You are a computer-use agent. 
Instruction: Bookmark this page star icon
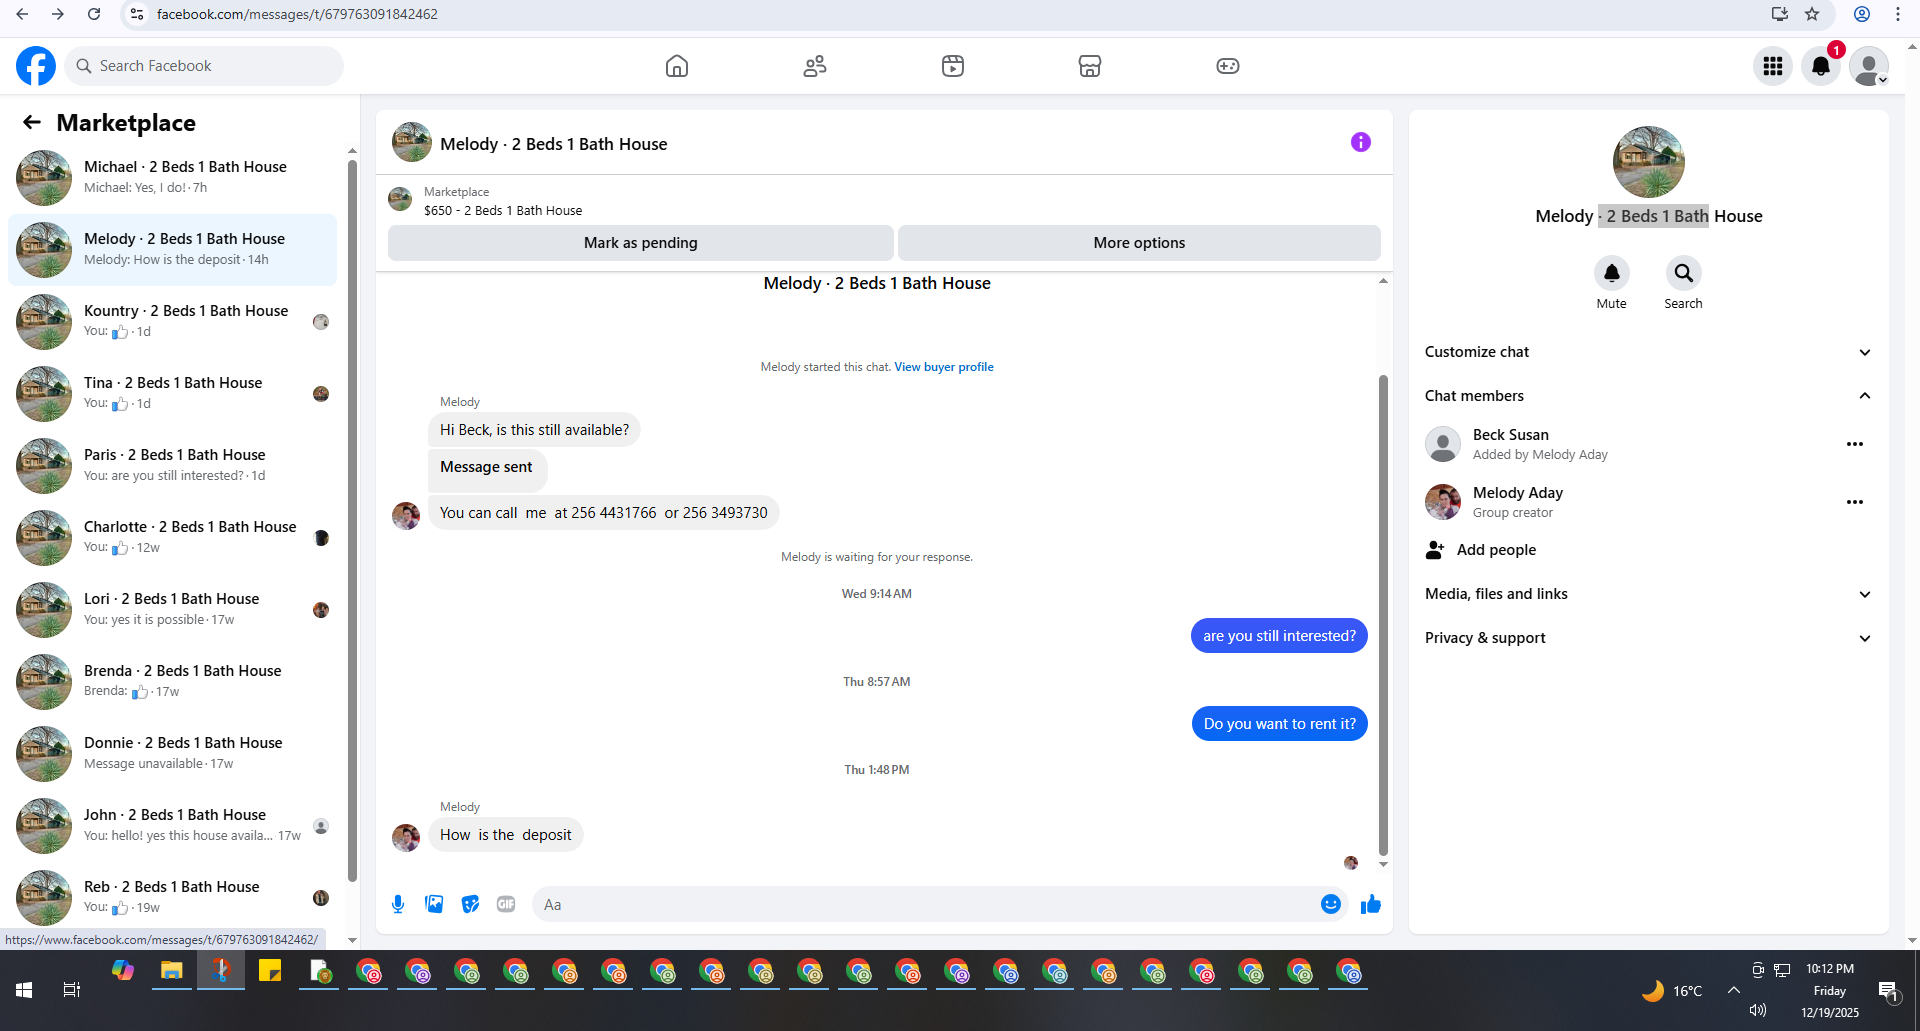click(x=1812, y=14)
